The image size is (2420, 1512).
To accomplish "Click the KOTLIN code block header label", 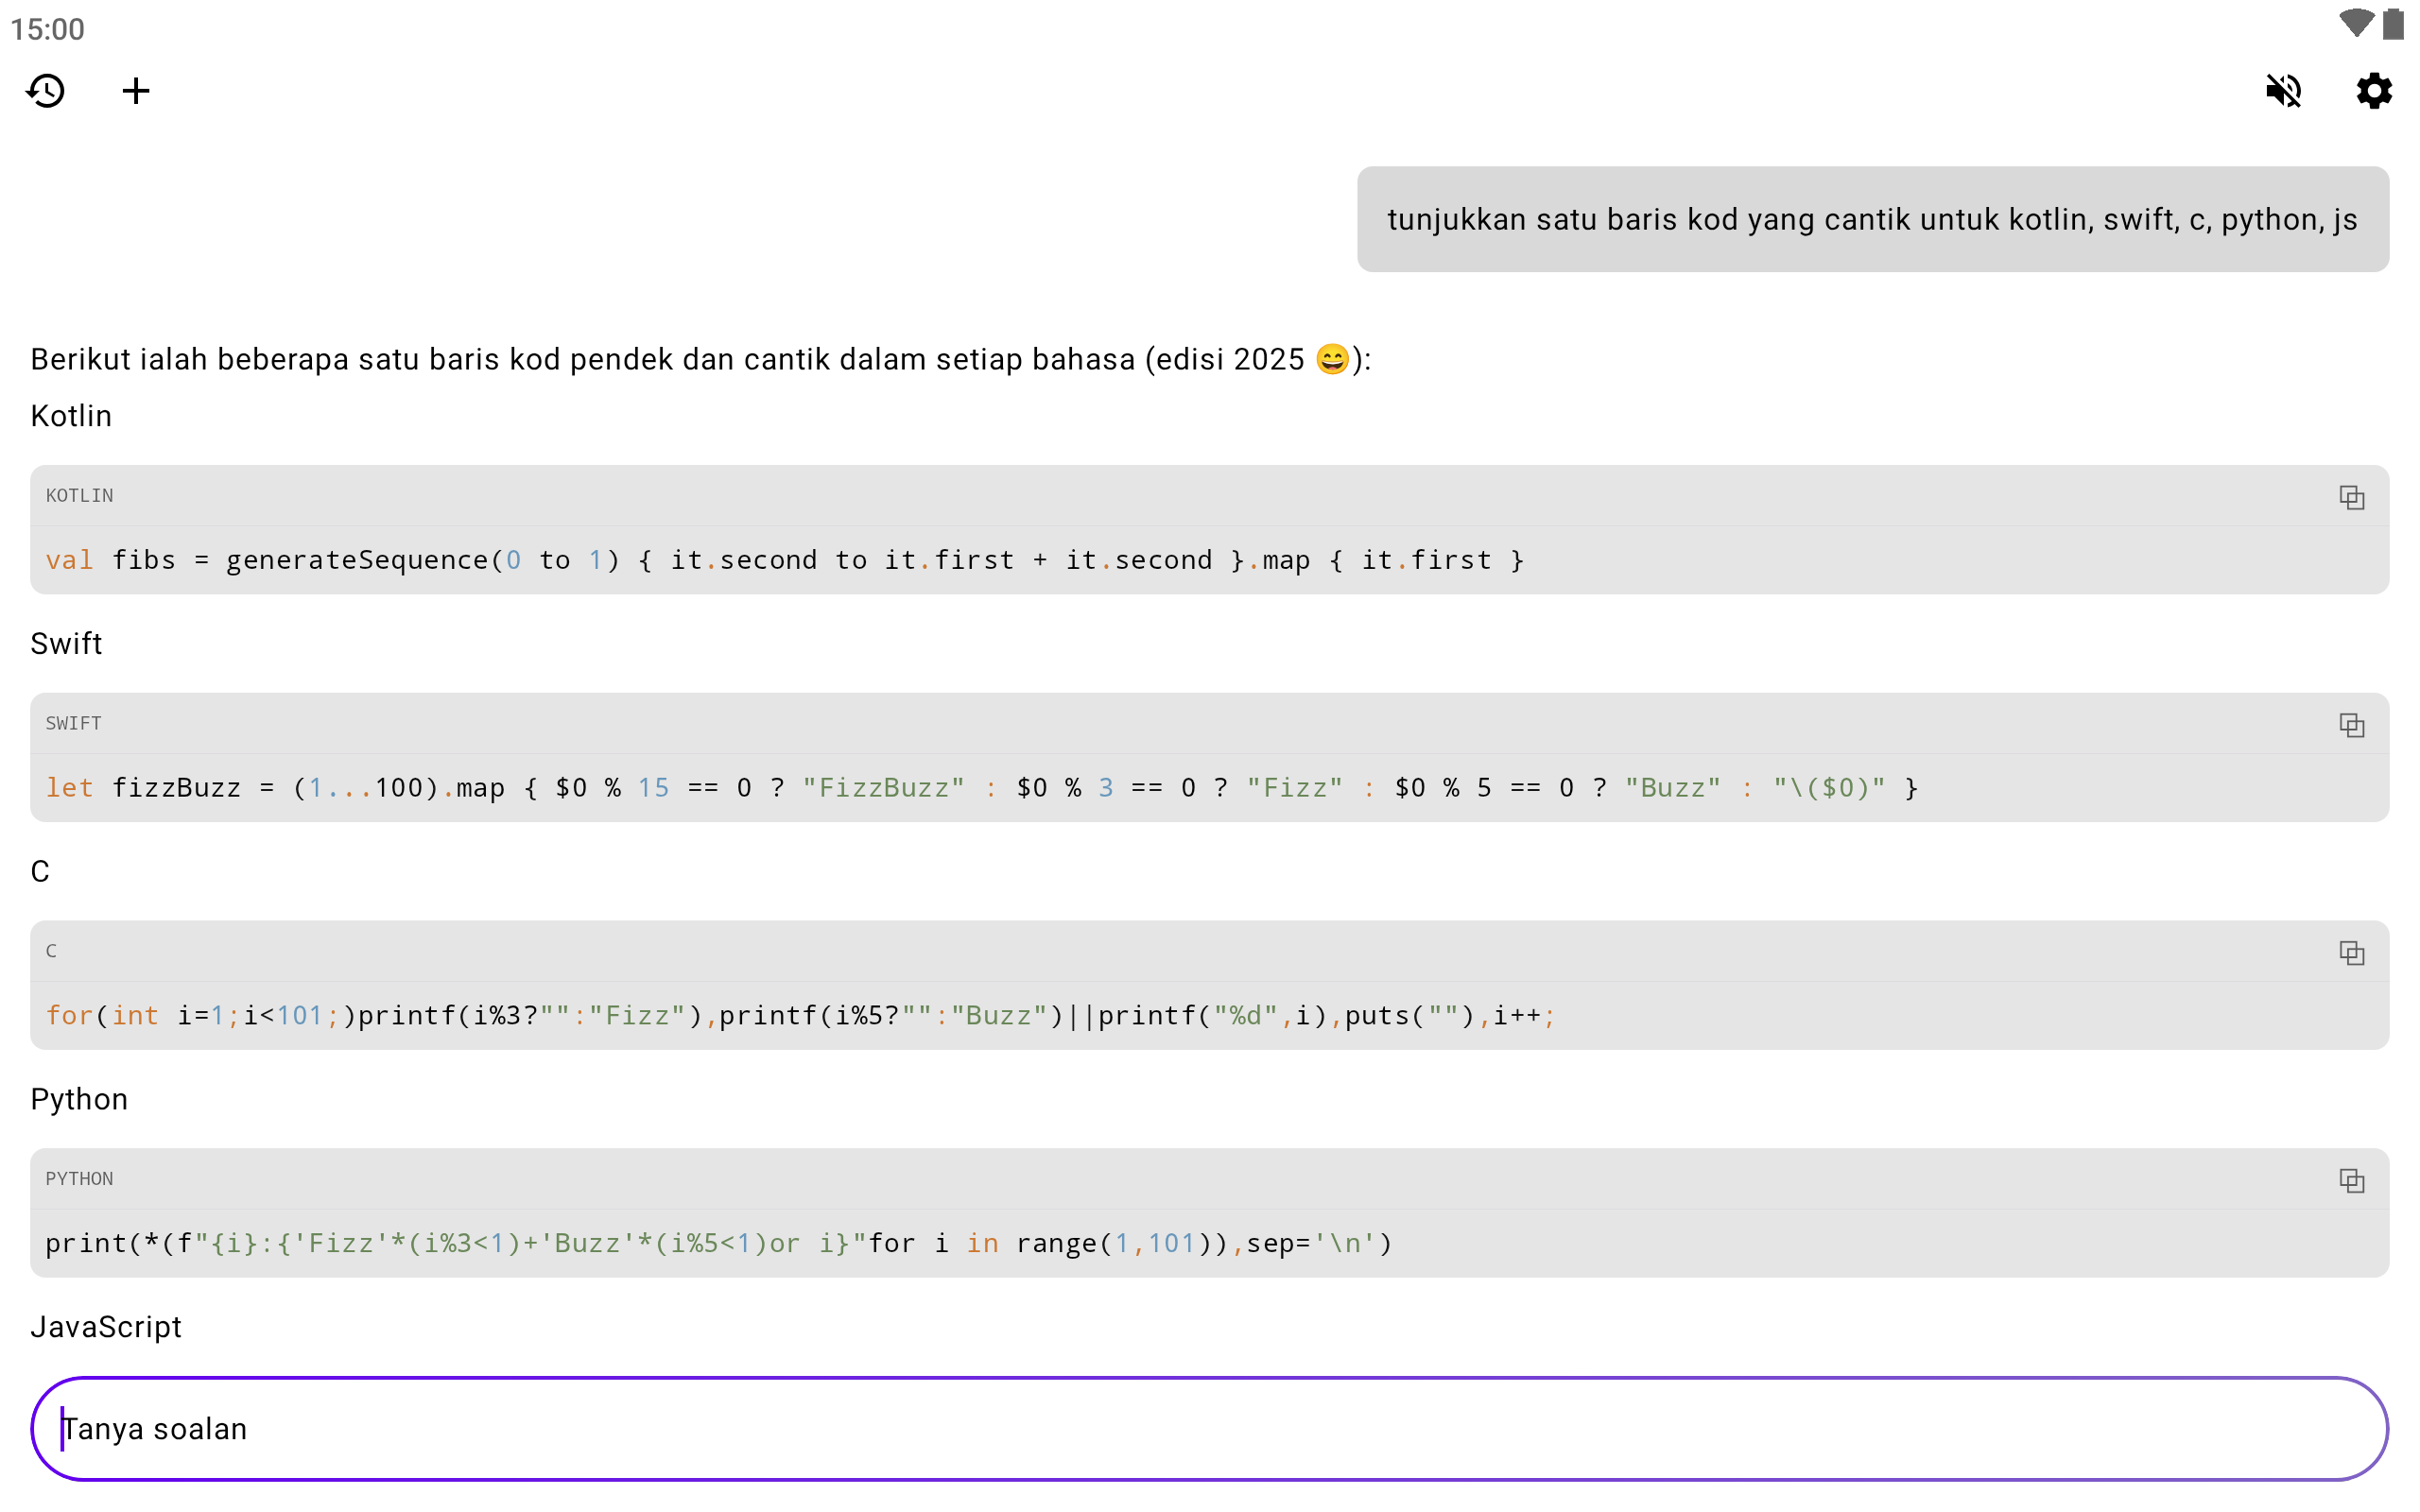I will [79, 496].
